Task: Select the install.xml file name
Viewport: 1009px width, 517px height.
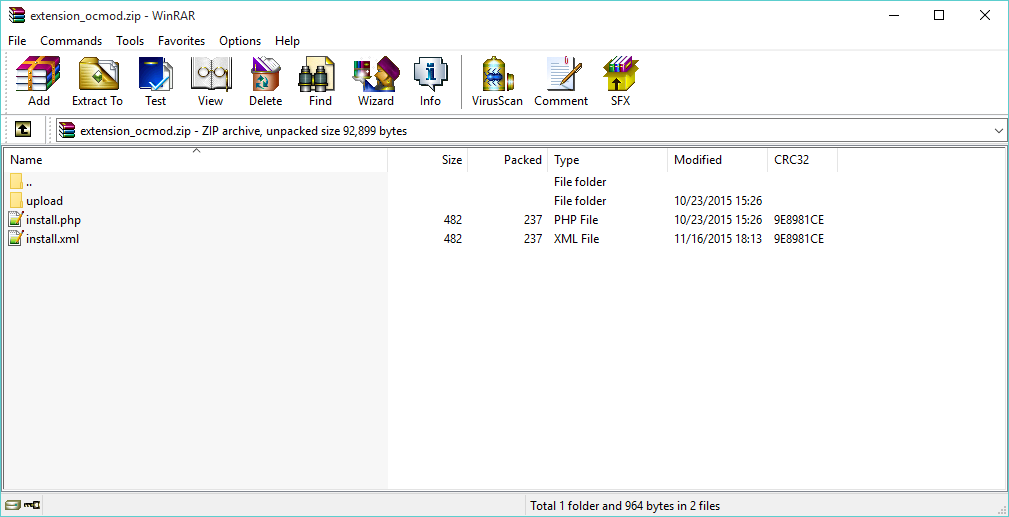Action: pyautogui.click(x=53, y=239)
